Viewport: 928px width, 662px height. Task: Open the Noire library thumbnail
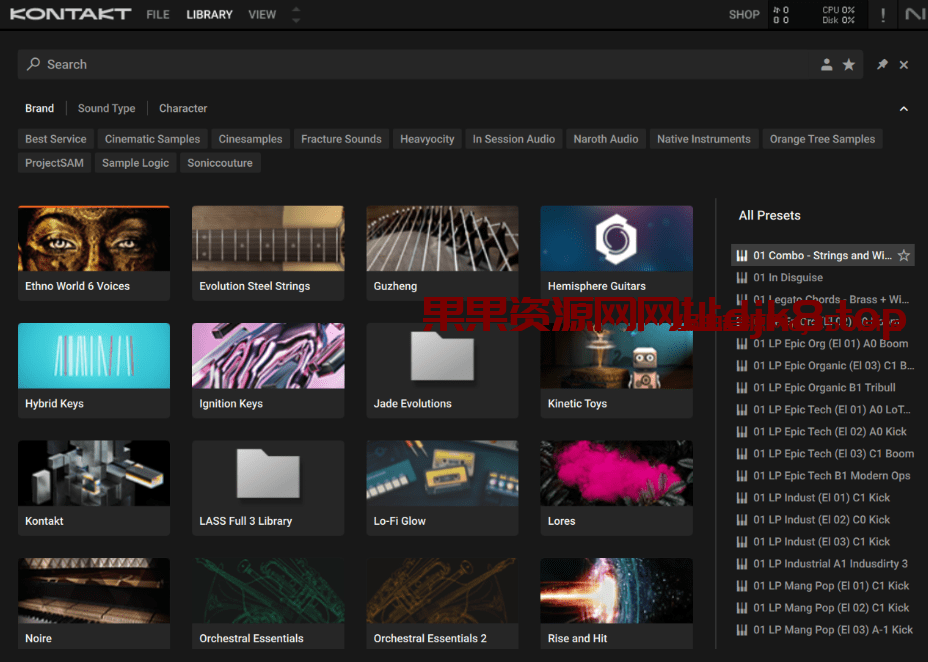[x=93, y=590]
